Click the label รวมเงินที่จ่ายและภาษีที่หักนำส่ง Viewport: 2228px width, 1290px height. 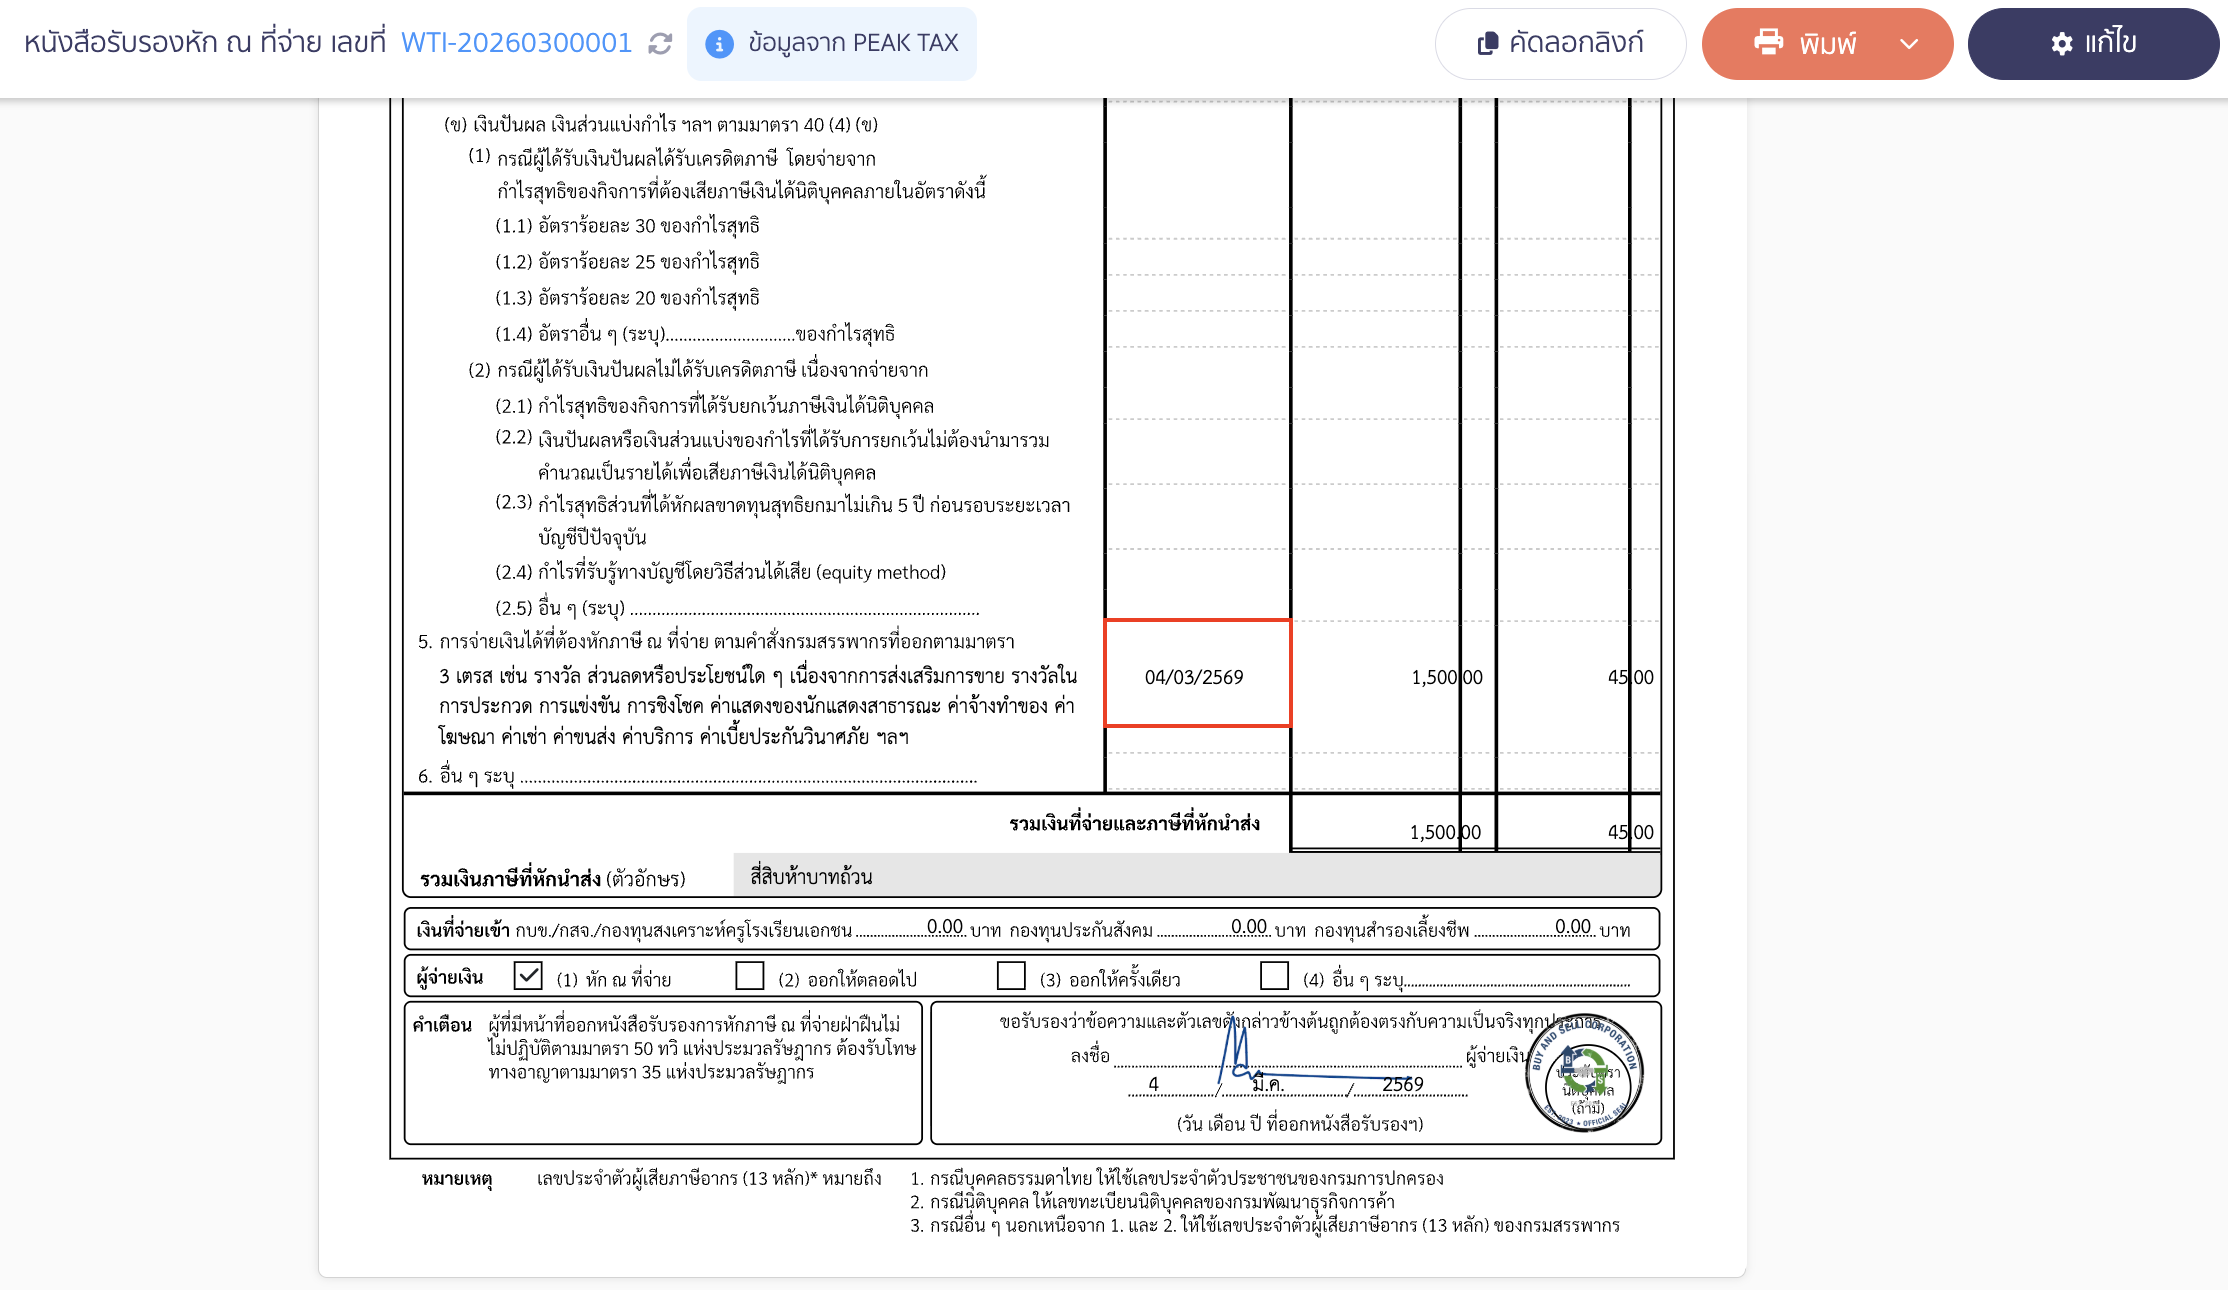(x=1134, y=824)
